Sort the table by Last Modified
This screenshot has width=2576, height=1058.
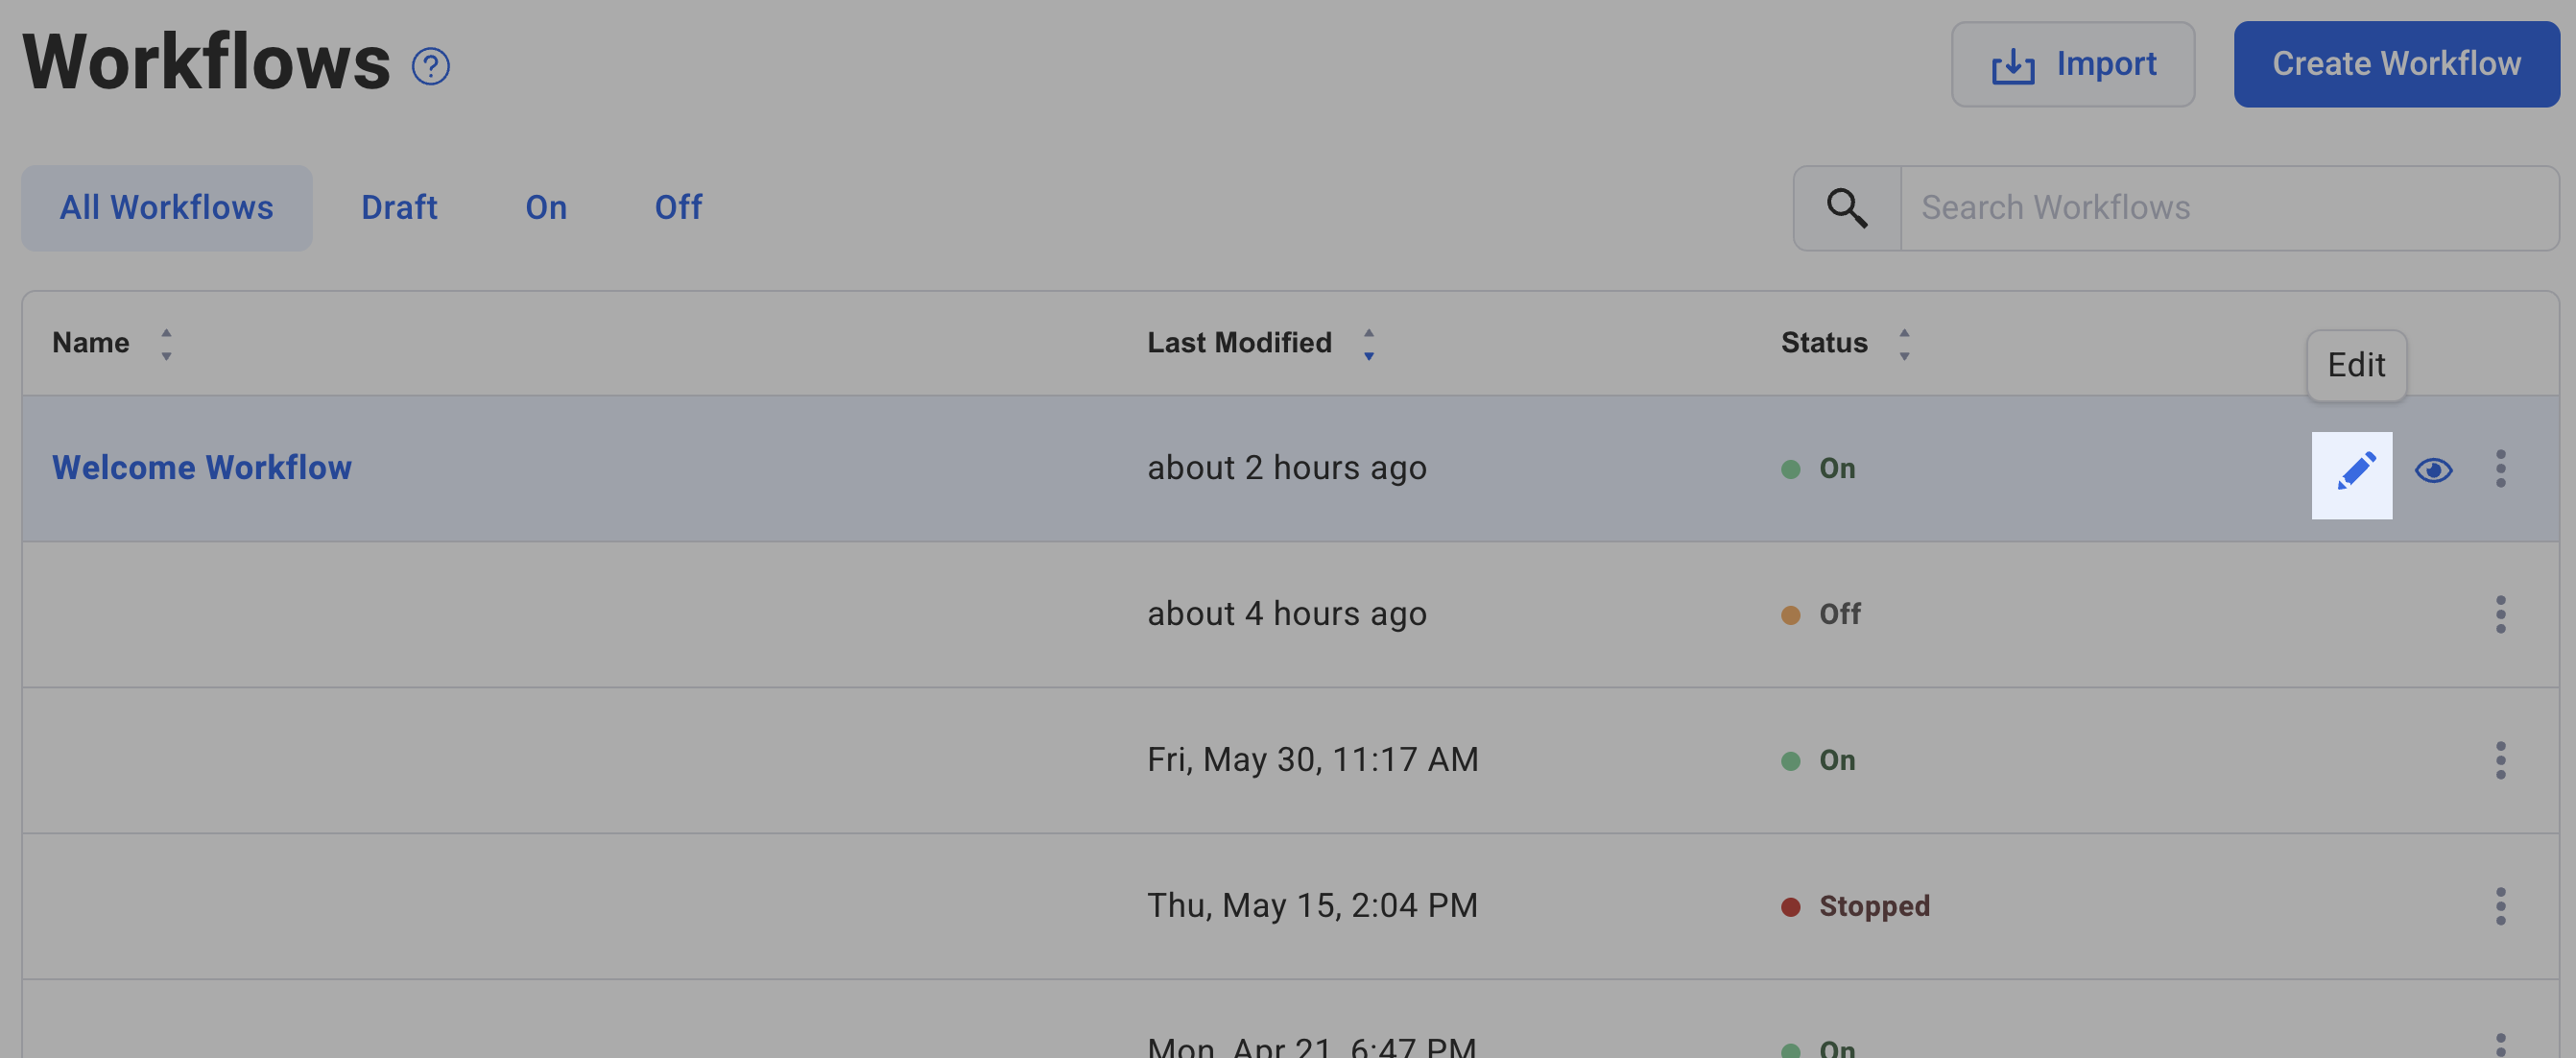(1368, 344)
